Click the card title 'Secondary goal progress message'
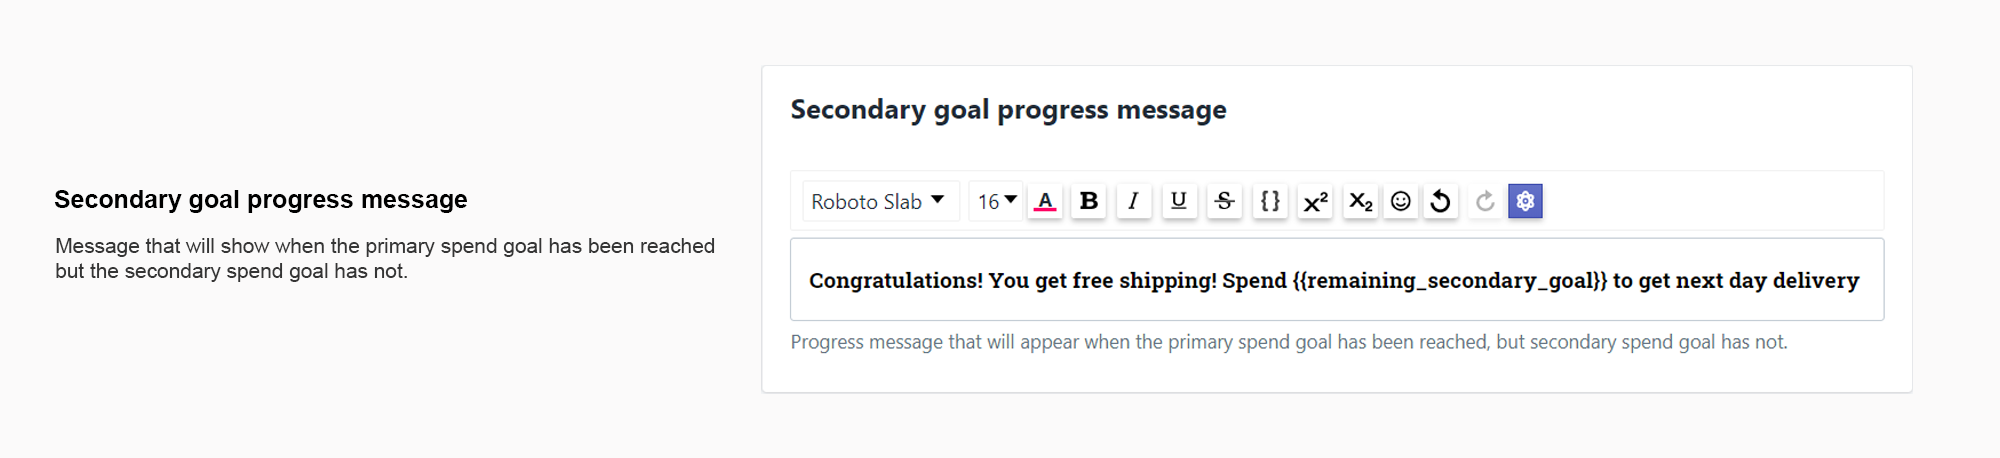 1008,110
